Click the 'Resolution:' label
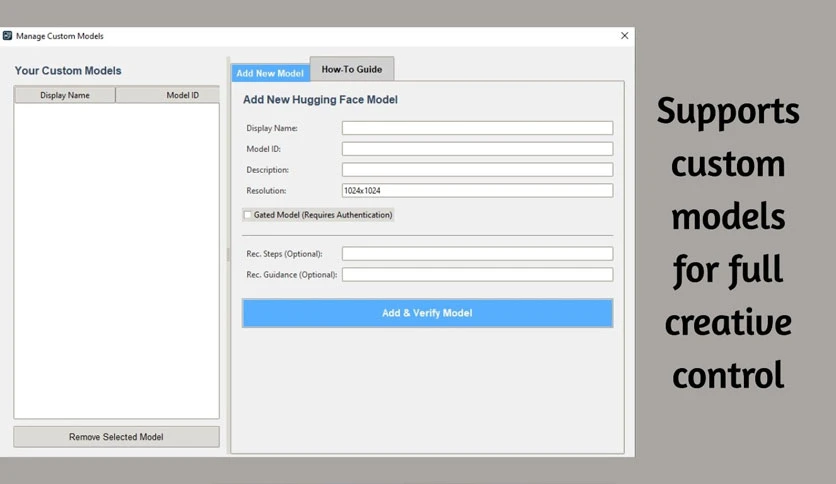 (266, 190)
